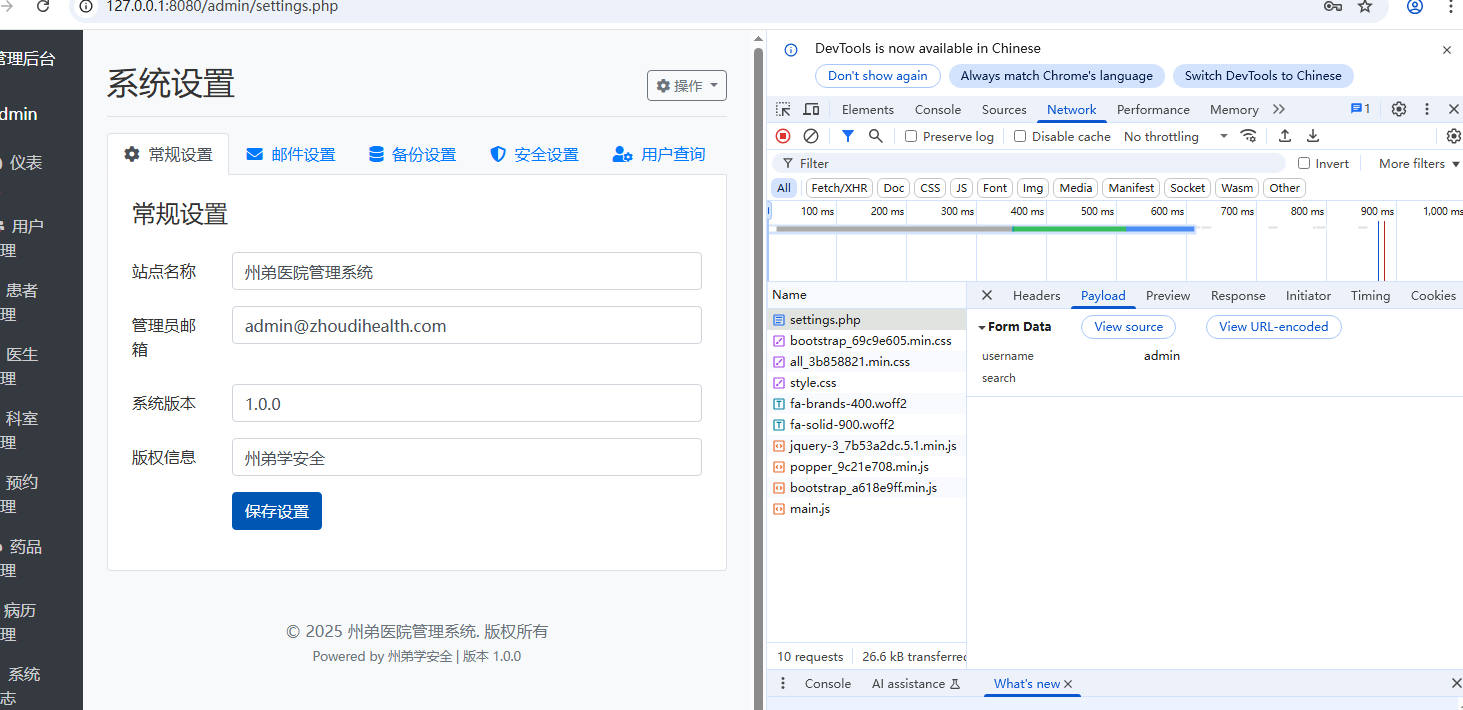Screen dimensions: 1463x710
Task: Stop recording network log
Action: coord(783,136)
